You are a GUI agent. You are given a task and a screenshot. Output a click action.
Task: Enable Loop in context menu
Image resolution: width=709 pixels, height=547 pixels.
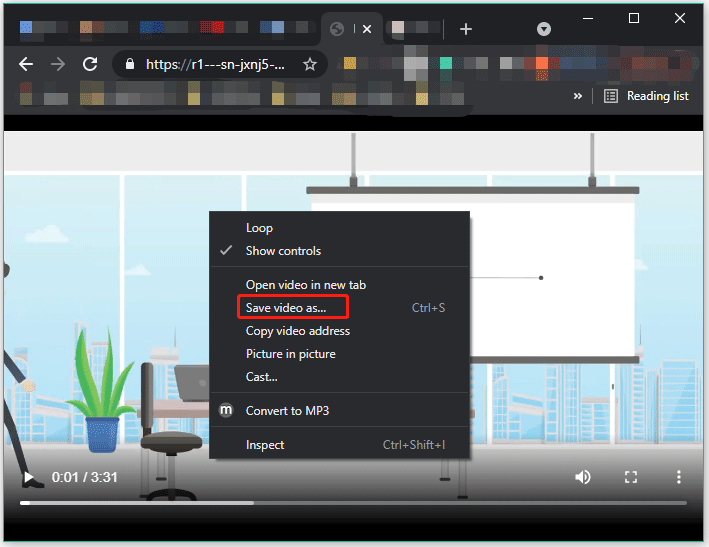pos(259,228)
